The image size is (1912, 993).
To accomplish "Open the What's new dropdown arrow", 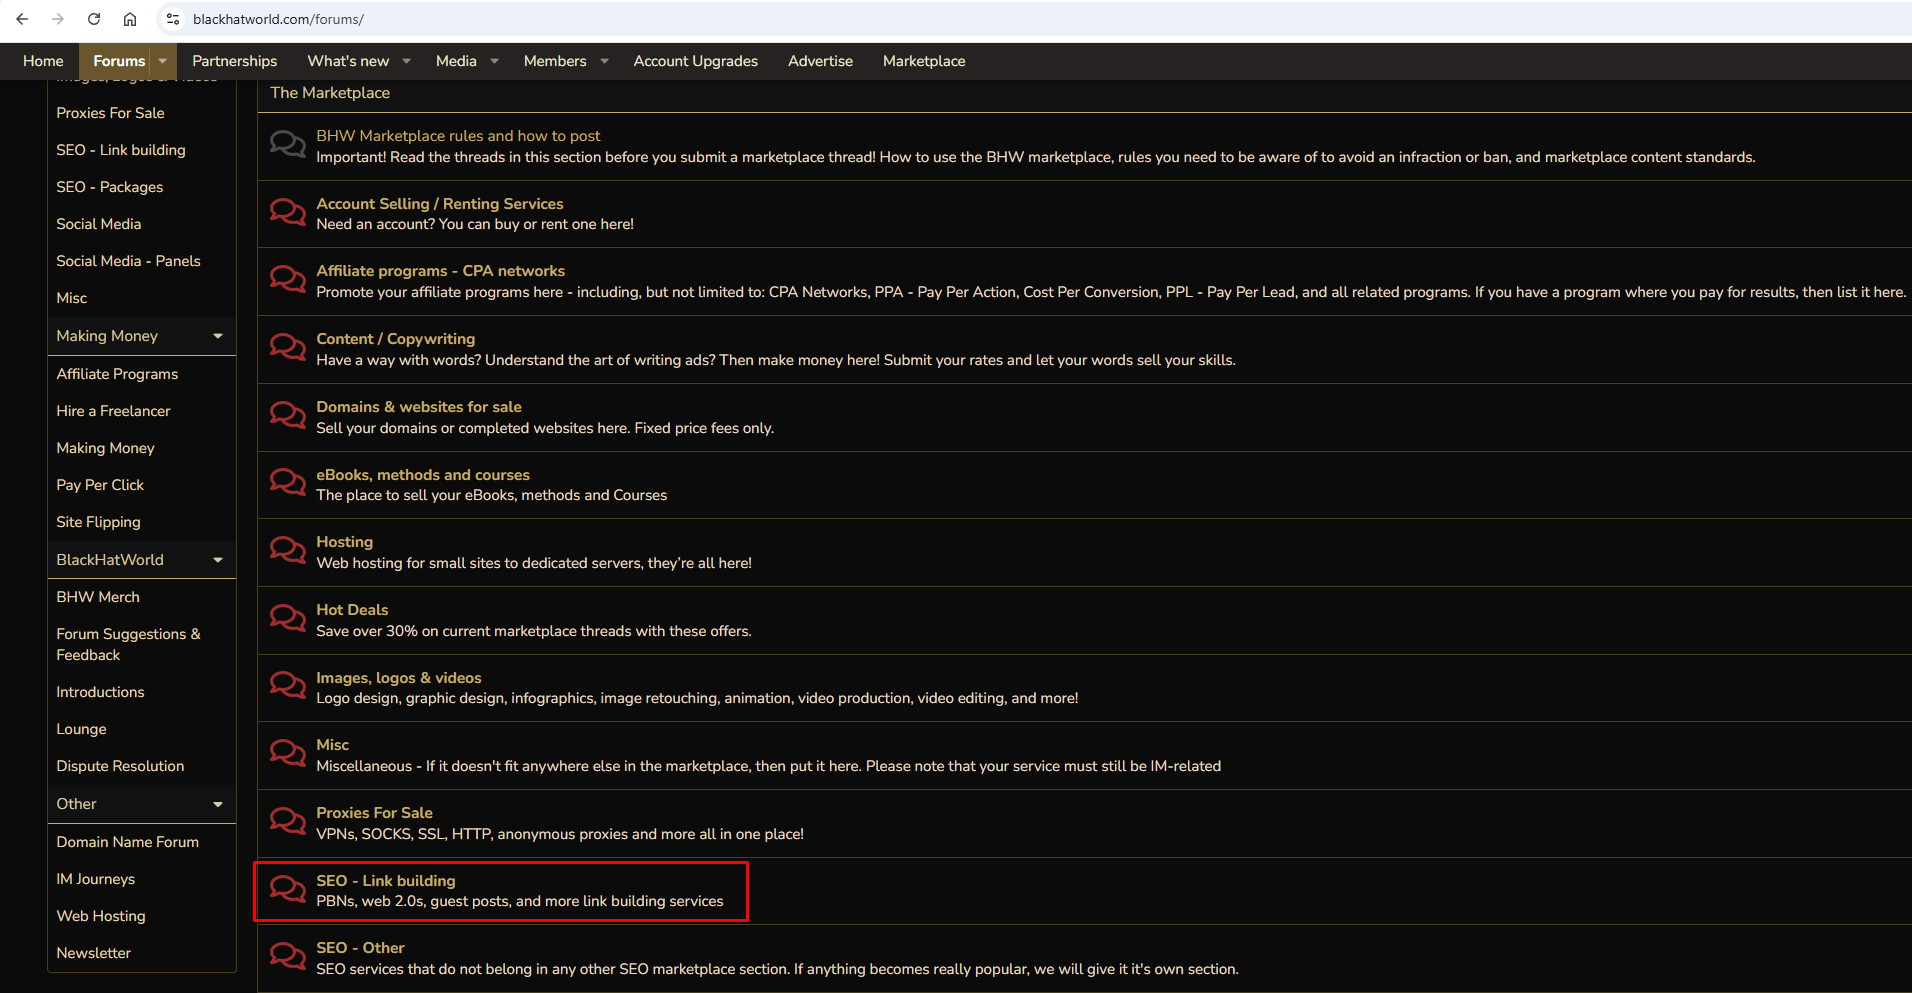I will (x=407, y=61).
